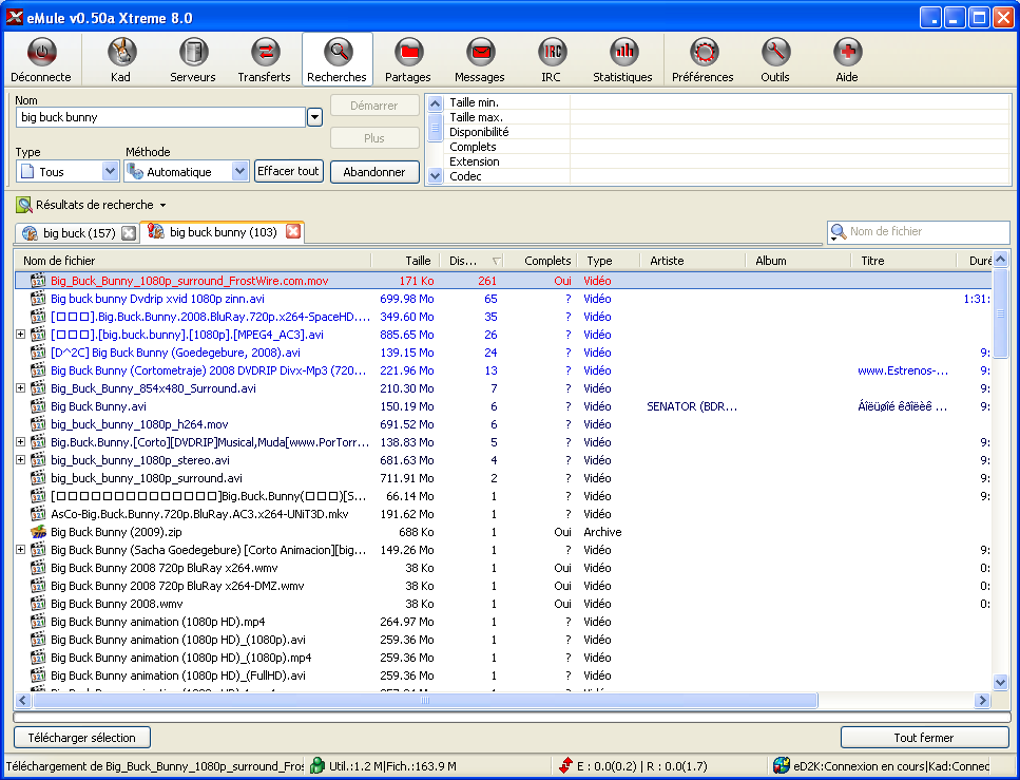Open the Aide help
Viewport: 1020px width, 780px height.
(846, 59)
